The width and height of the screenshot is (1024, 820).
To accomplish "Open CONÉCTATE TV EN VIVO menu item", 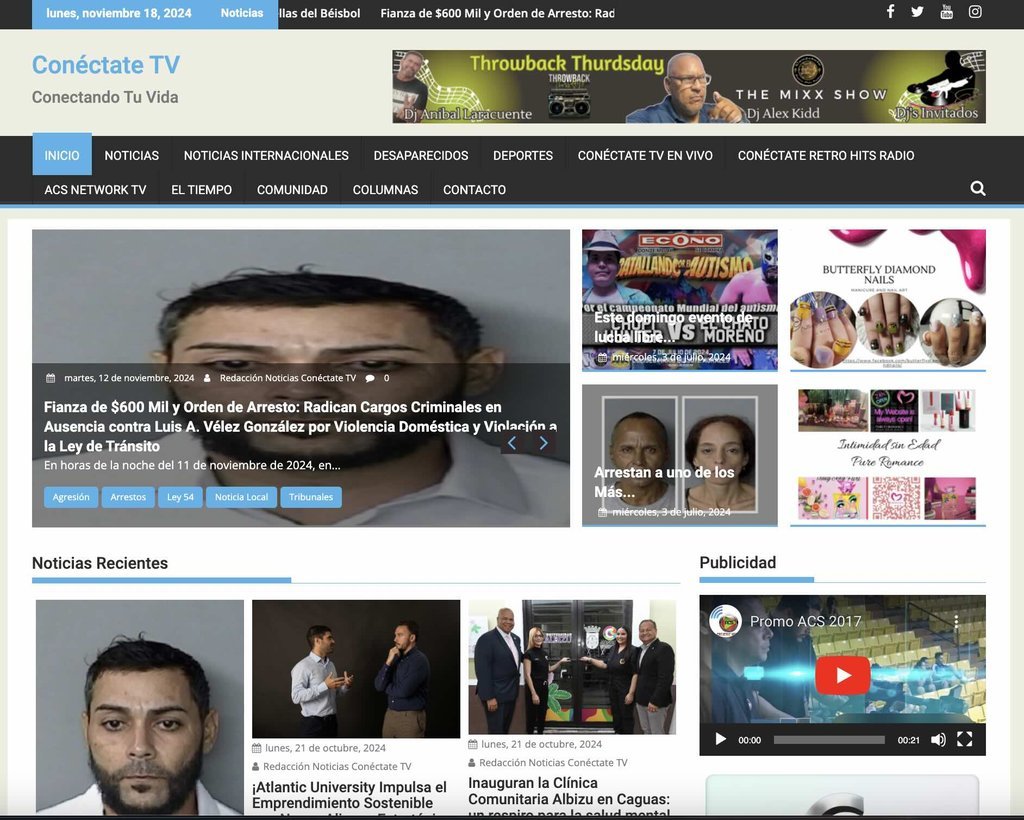I will pos(645,155).
